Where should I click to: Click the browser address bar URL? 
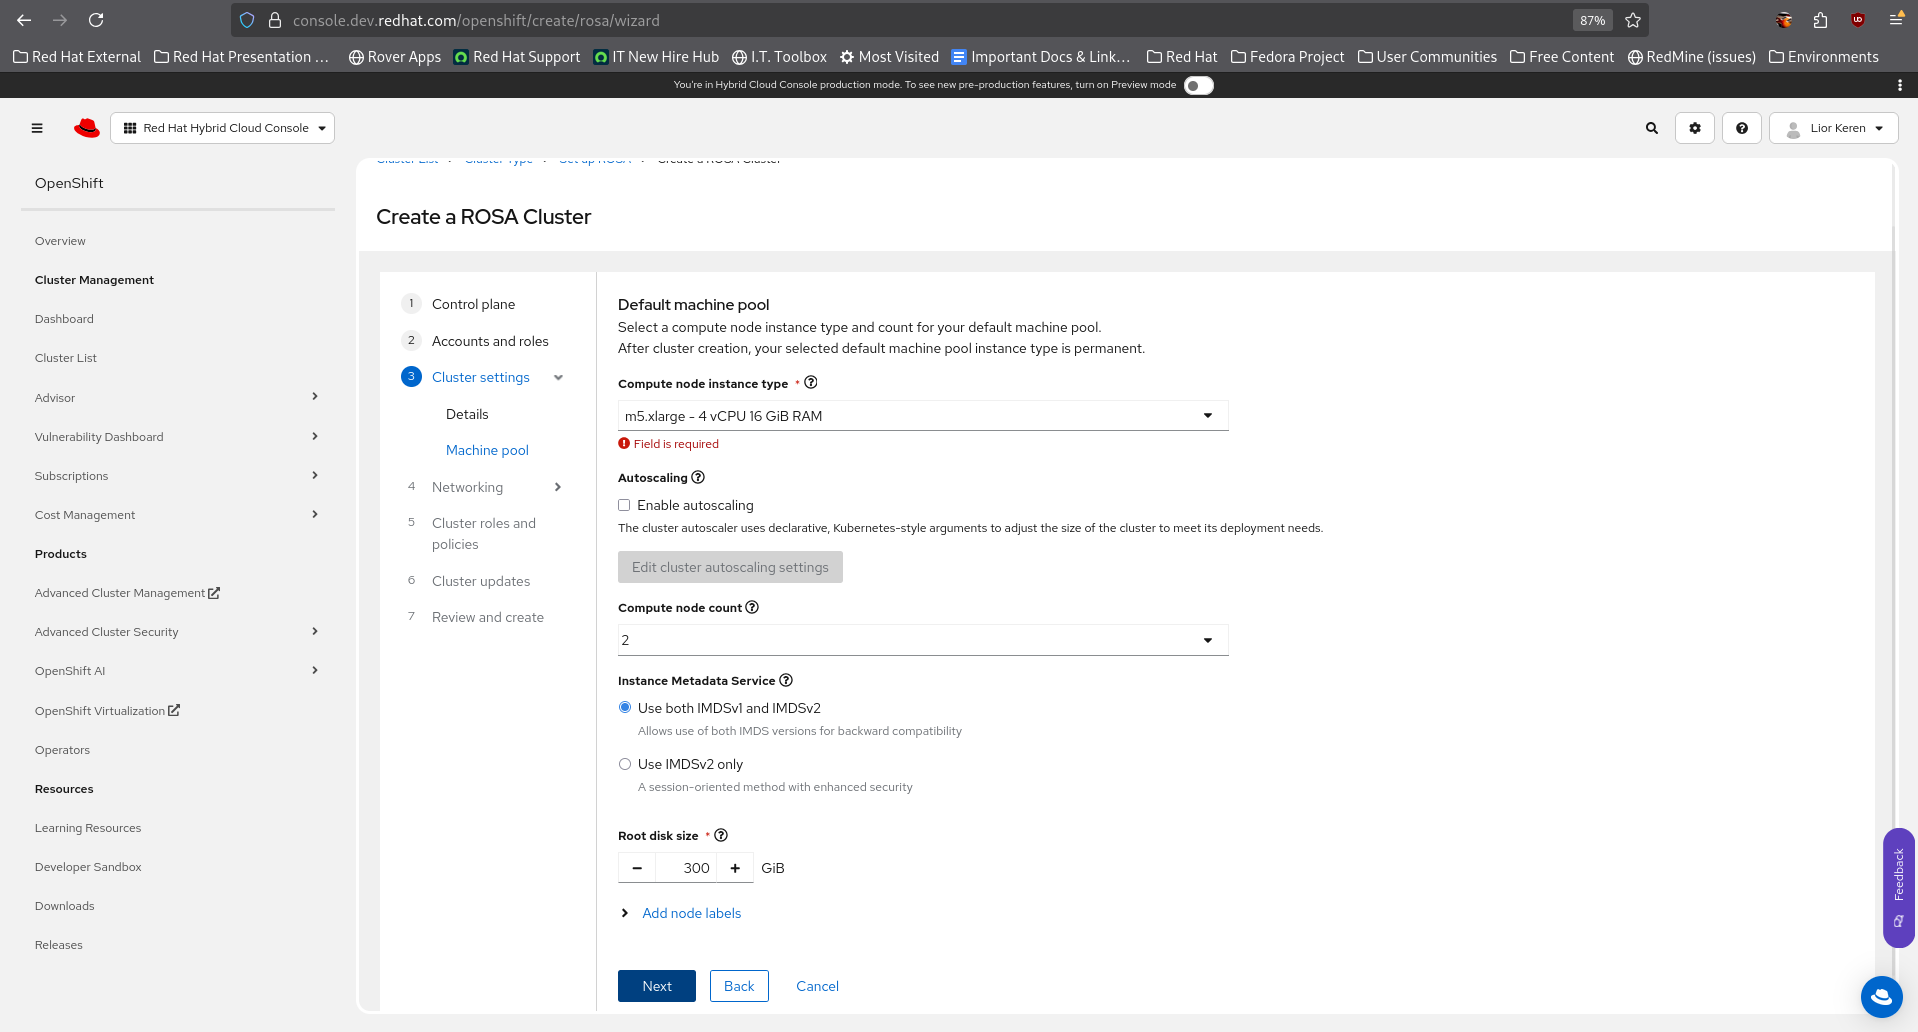[x=476, y=20]
